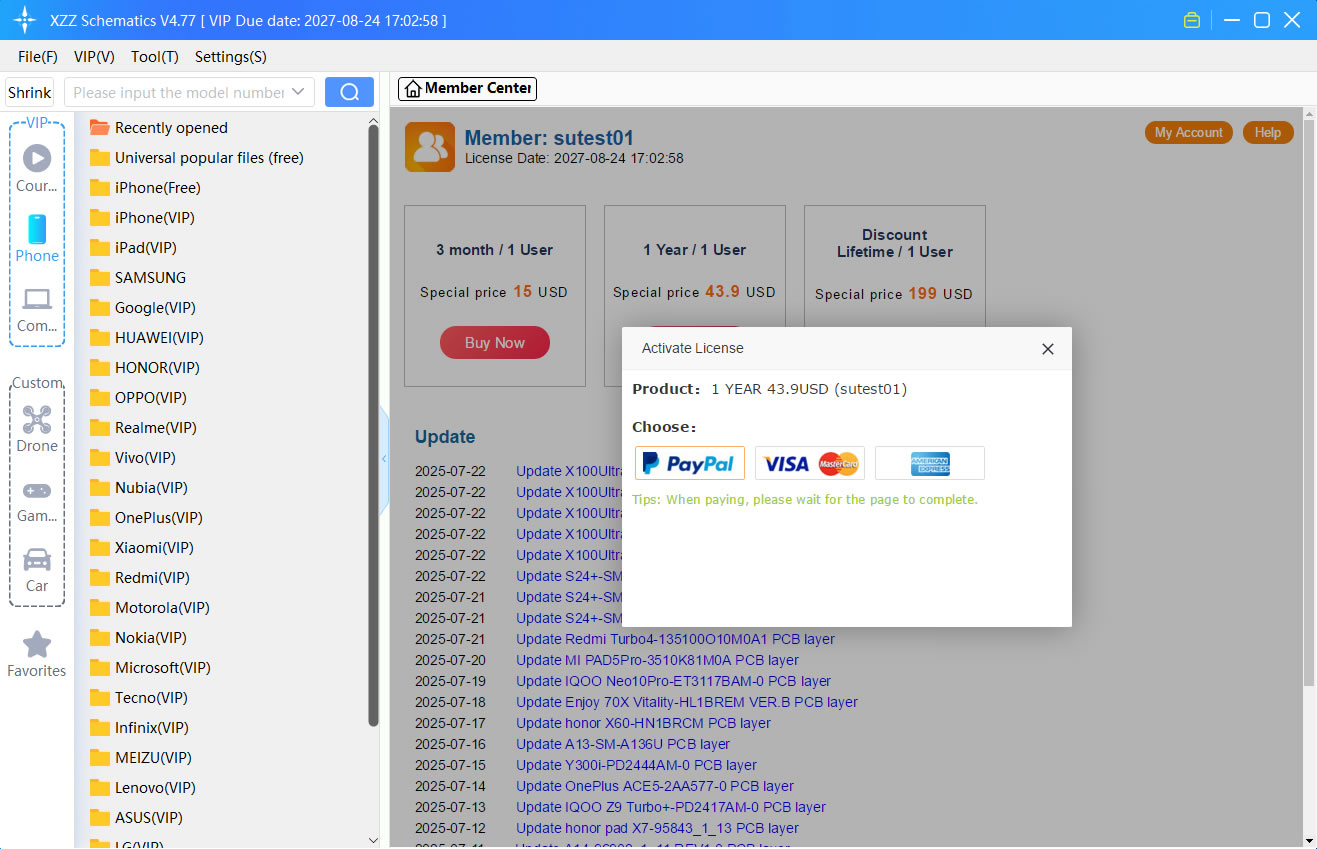
Task: Open Update honor X60 PCB layer link
Action: pos(643,723)
